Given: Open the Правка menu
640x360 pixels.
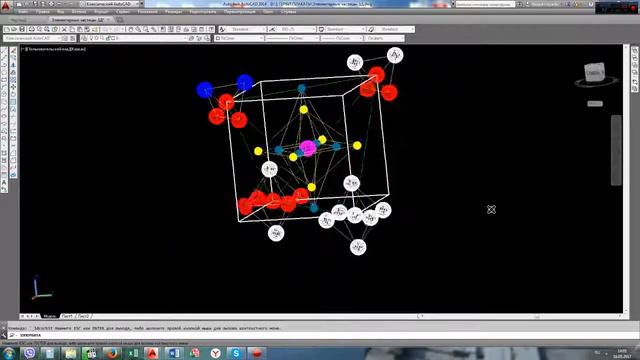Looking at the screenshot, I should (42, 12).
